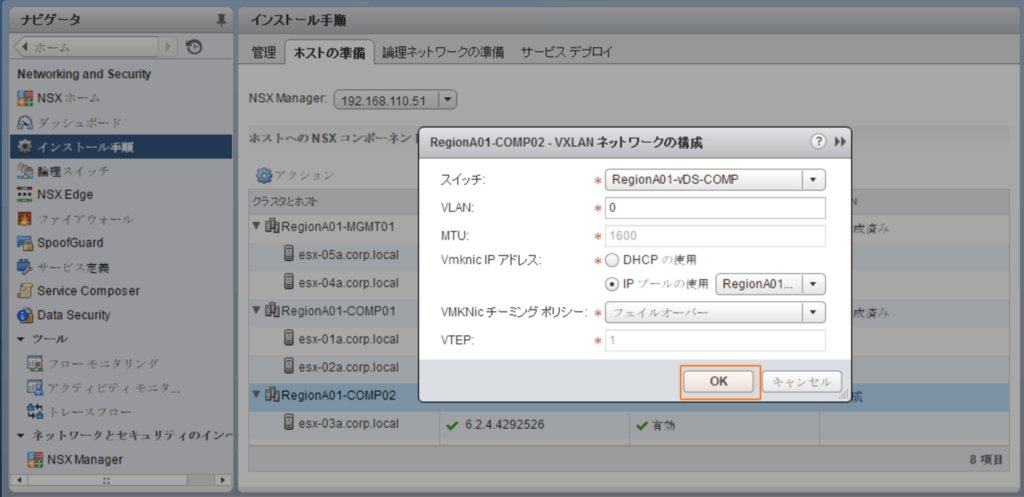Open navigator history clock icon

point(194,47)
